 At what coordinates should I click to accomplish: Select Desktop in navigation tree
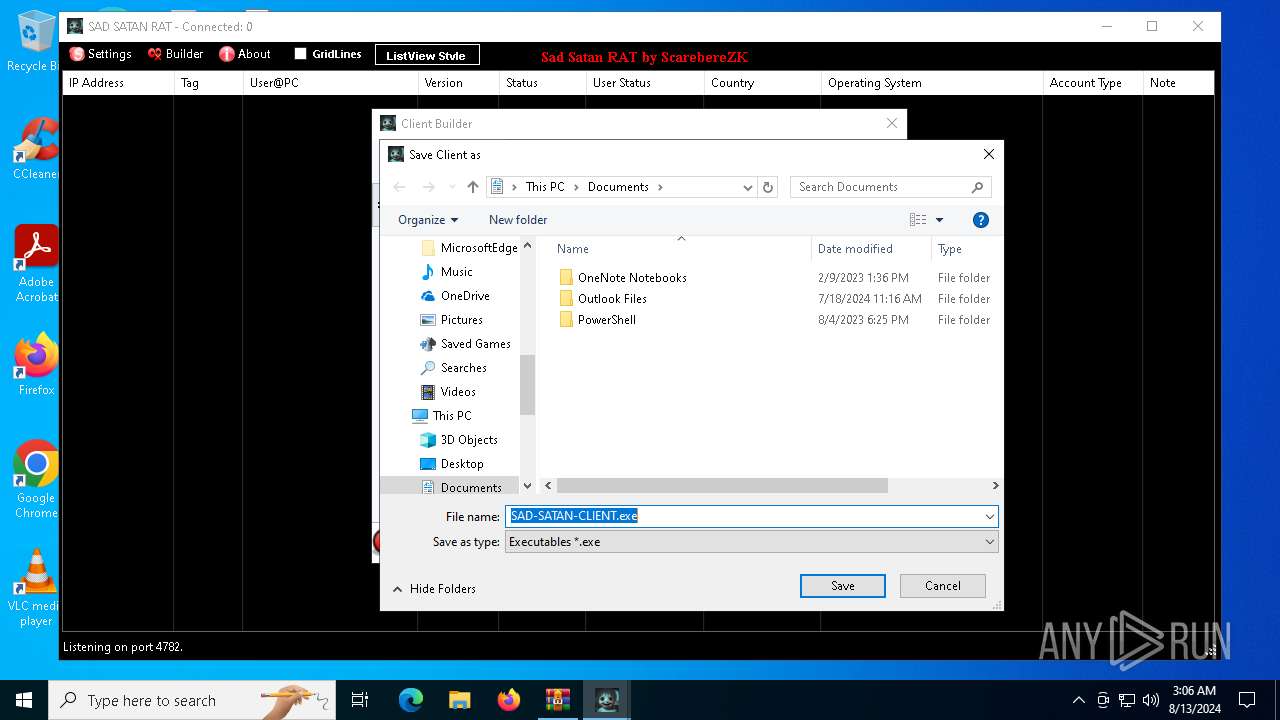(452, 464)
